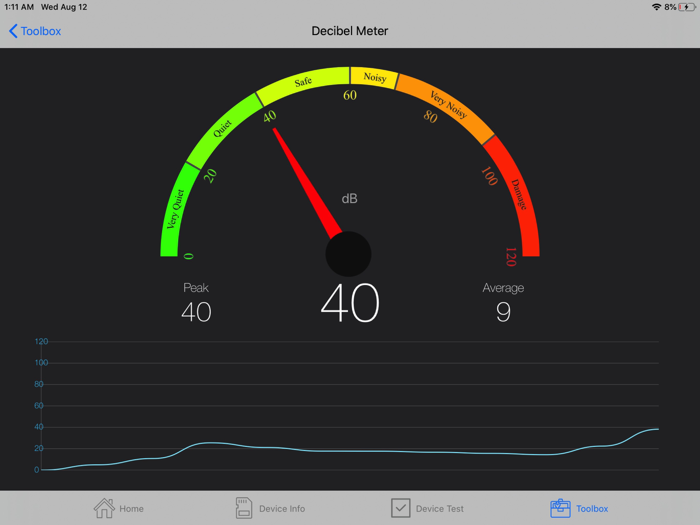Viewport: 700px width, 525px height.
Task: Tap the Average label
Action: 503,288
